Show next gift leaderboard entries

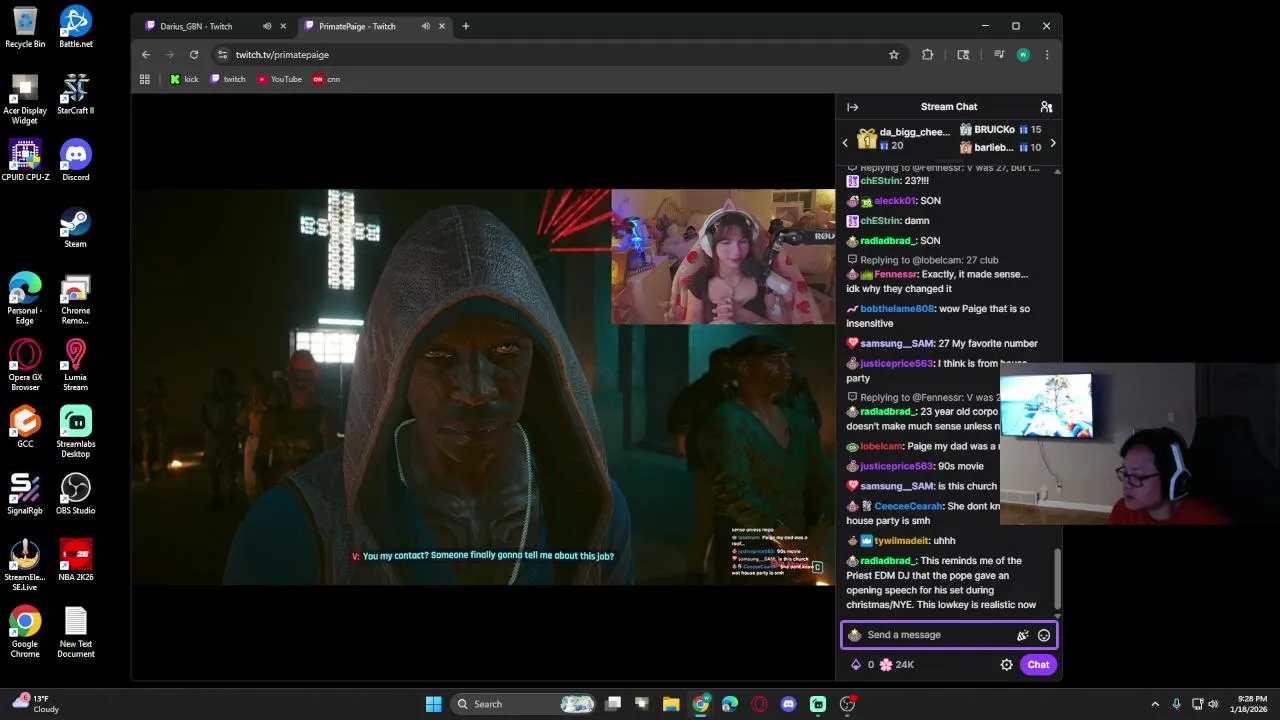pos(1052,144)
